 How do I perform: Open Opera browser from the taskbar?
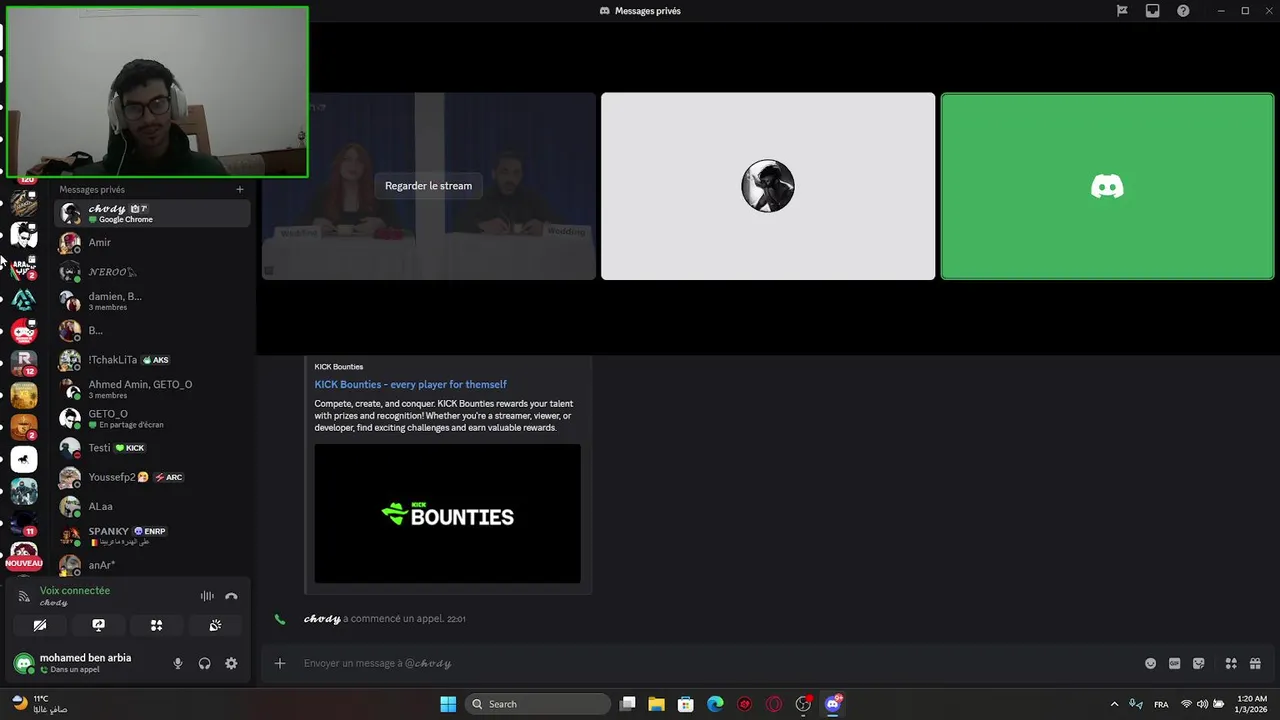774,704
